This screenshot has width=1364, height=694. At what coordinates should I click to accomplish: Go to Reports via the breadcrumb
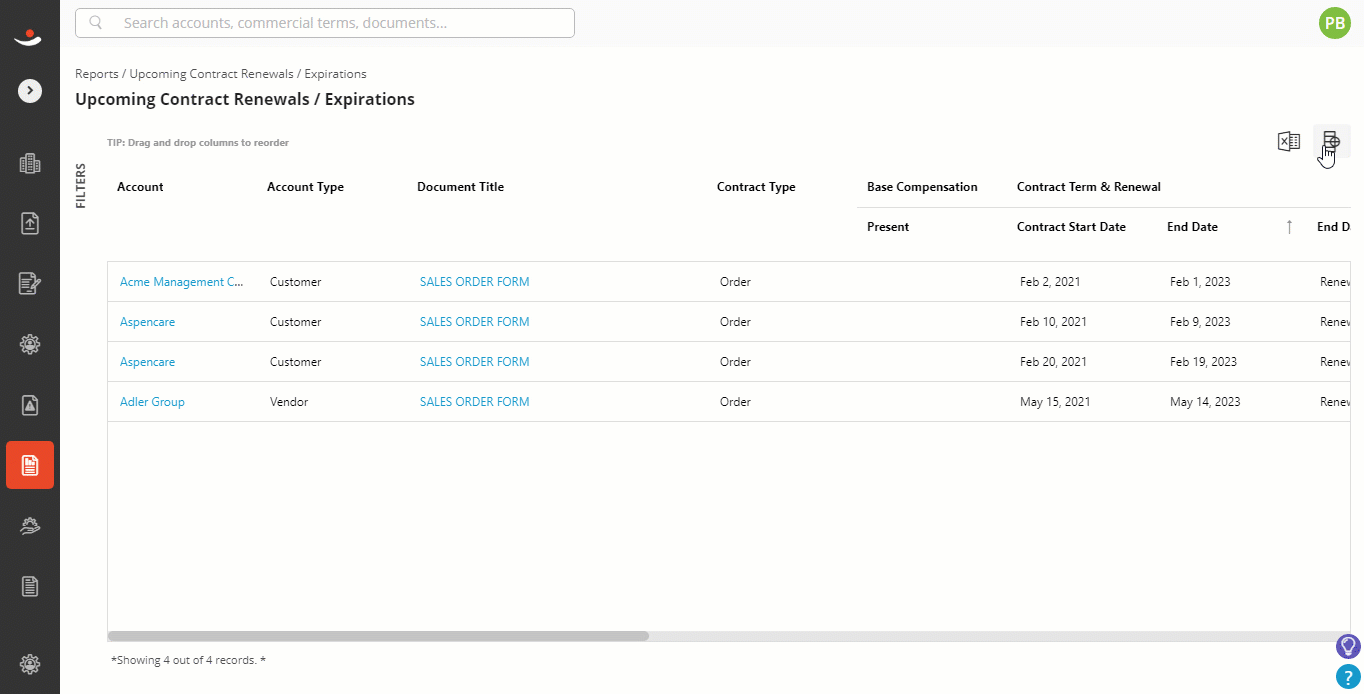pyautogui.click(x=97, y=74)
